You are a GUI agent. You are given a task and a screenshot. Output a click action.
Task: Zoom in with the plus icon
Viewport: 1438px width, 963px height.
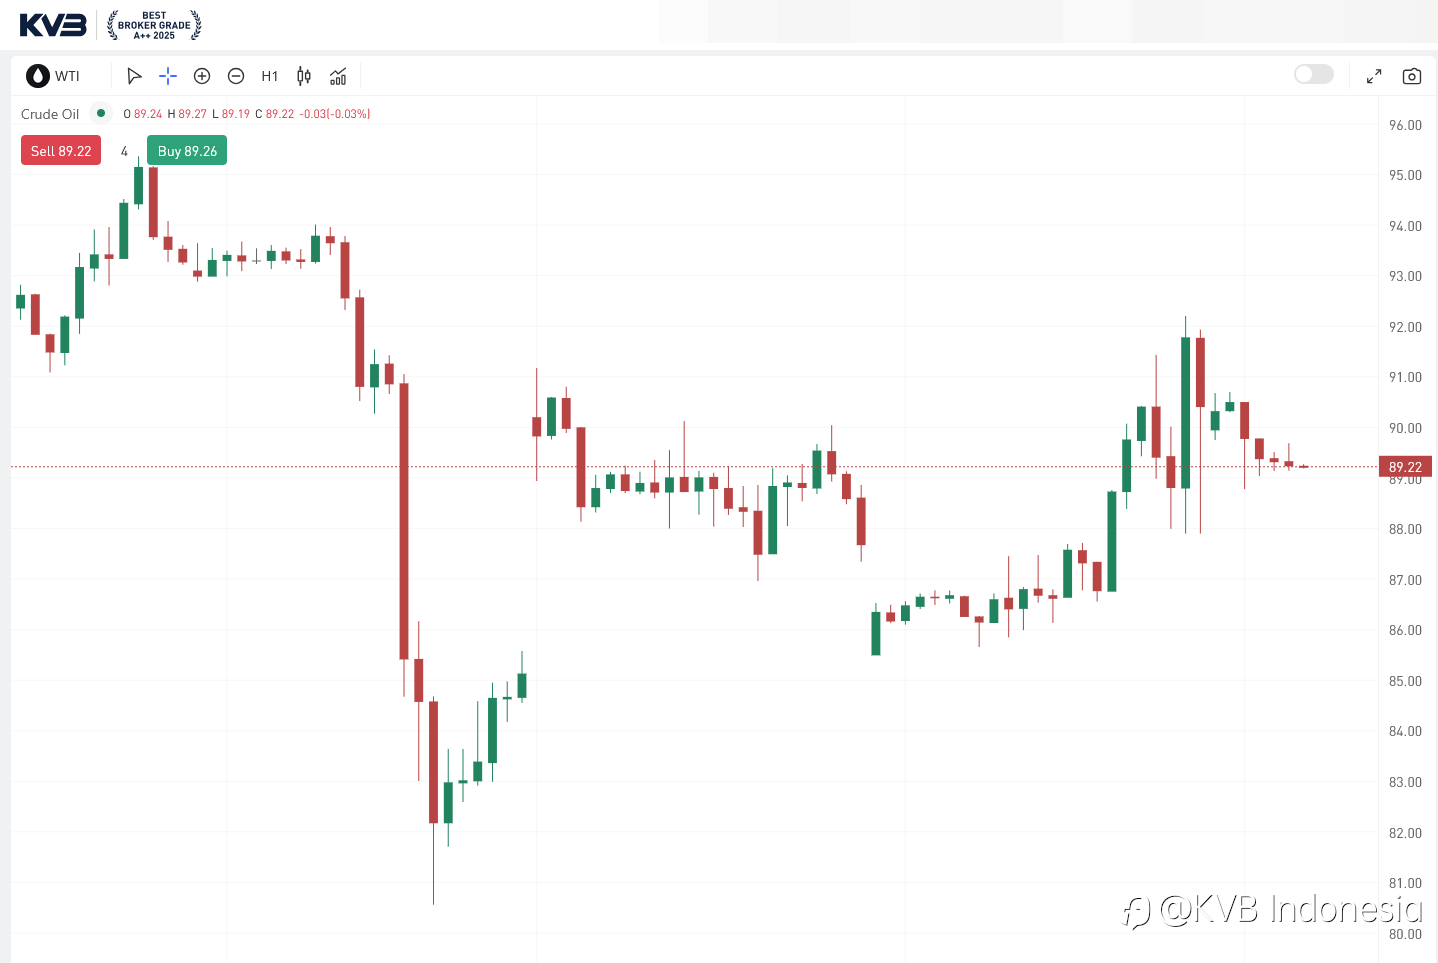(x=202, y=76)
